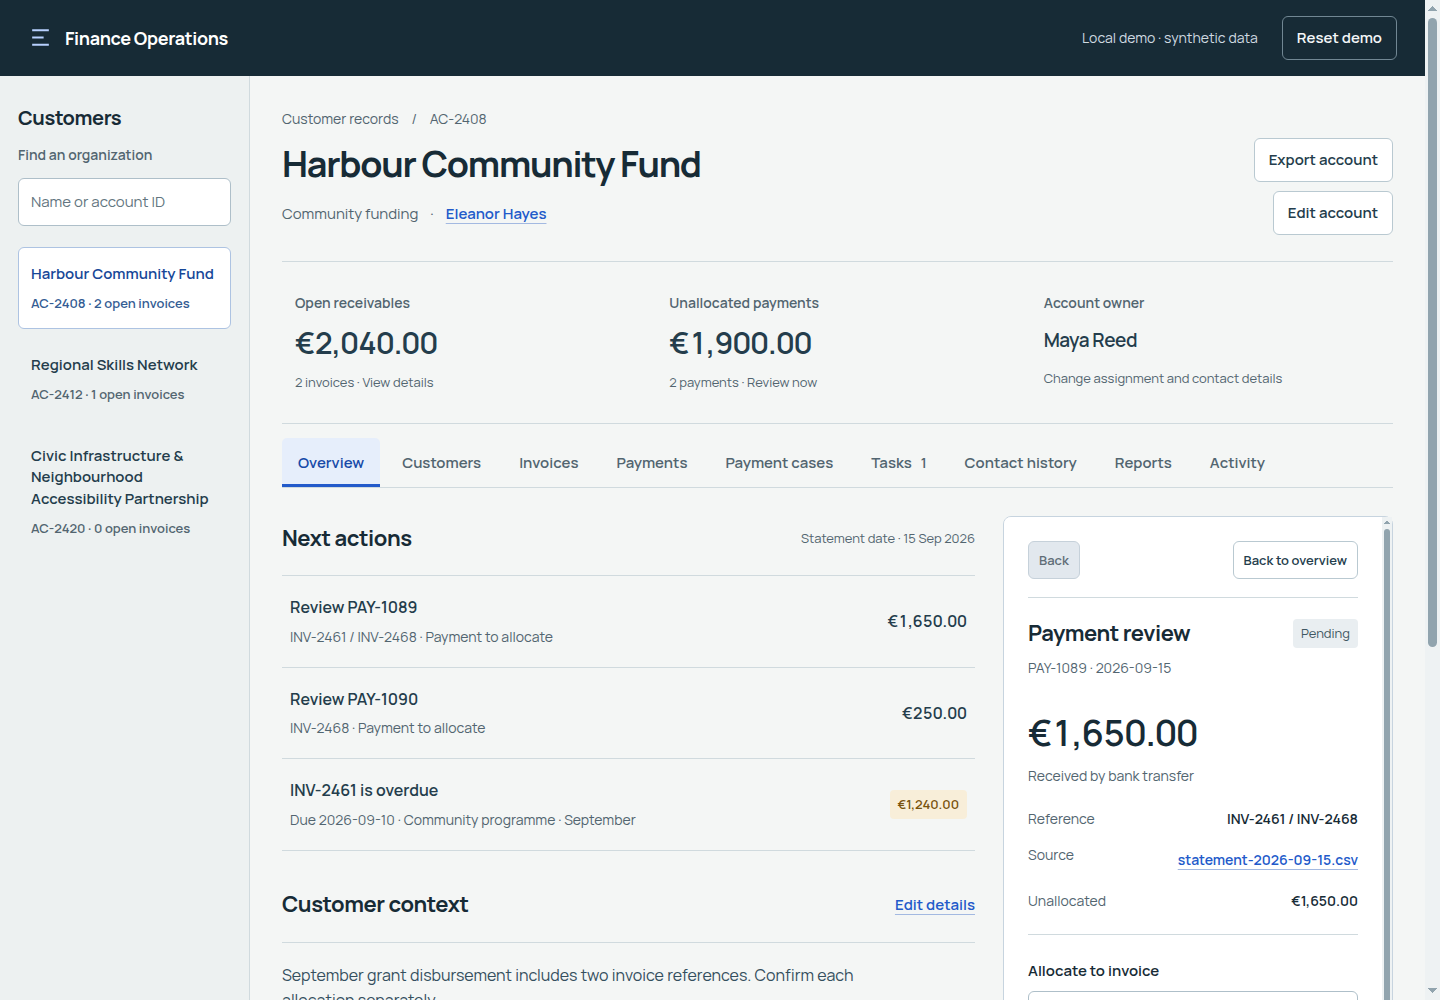1440x1000 pixels.
Task: Select Regional Skills Network customer
Action: tap(124, 379)
